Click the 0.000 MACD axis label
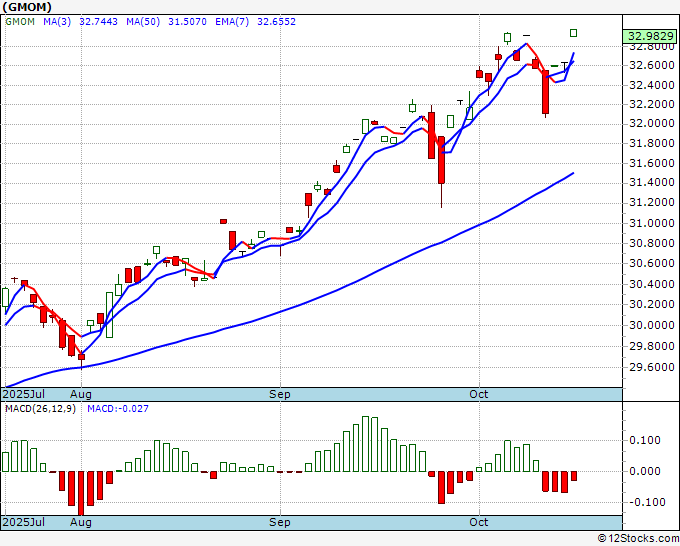Viewport: 680px width, 546px height. tap(644, 471)
